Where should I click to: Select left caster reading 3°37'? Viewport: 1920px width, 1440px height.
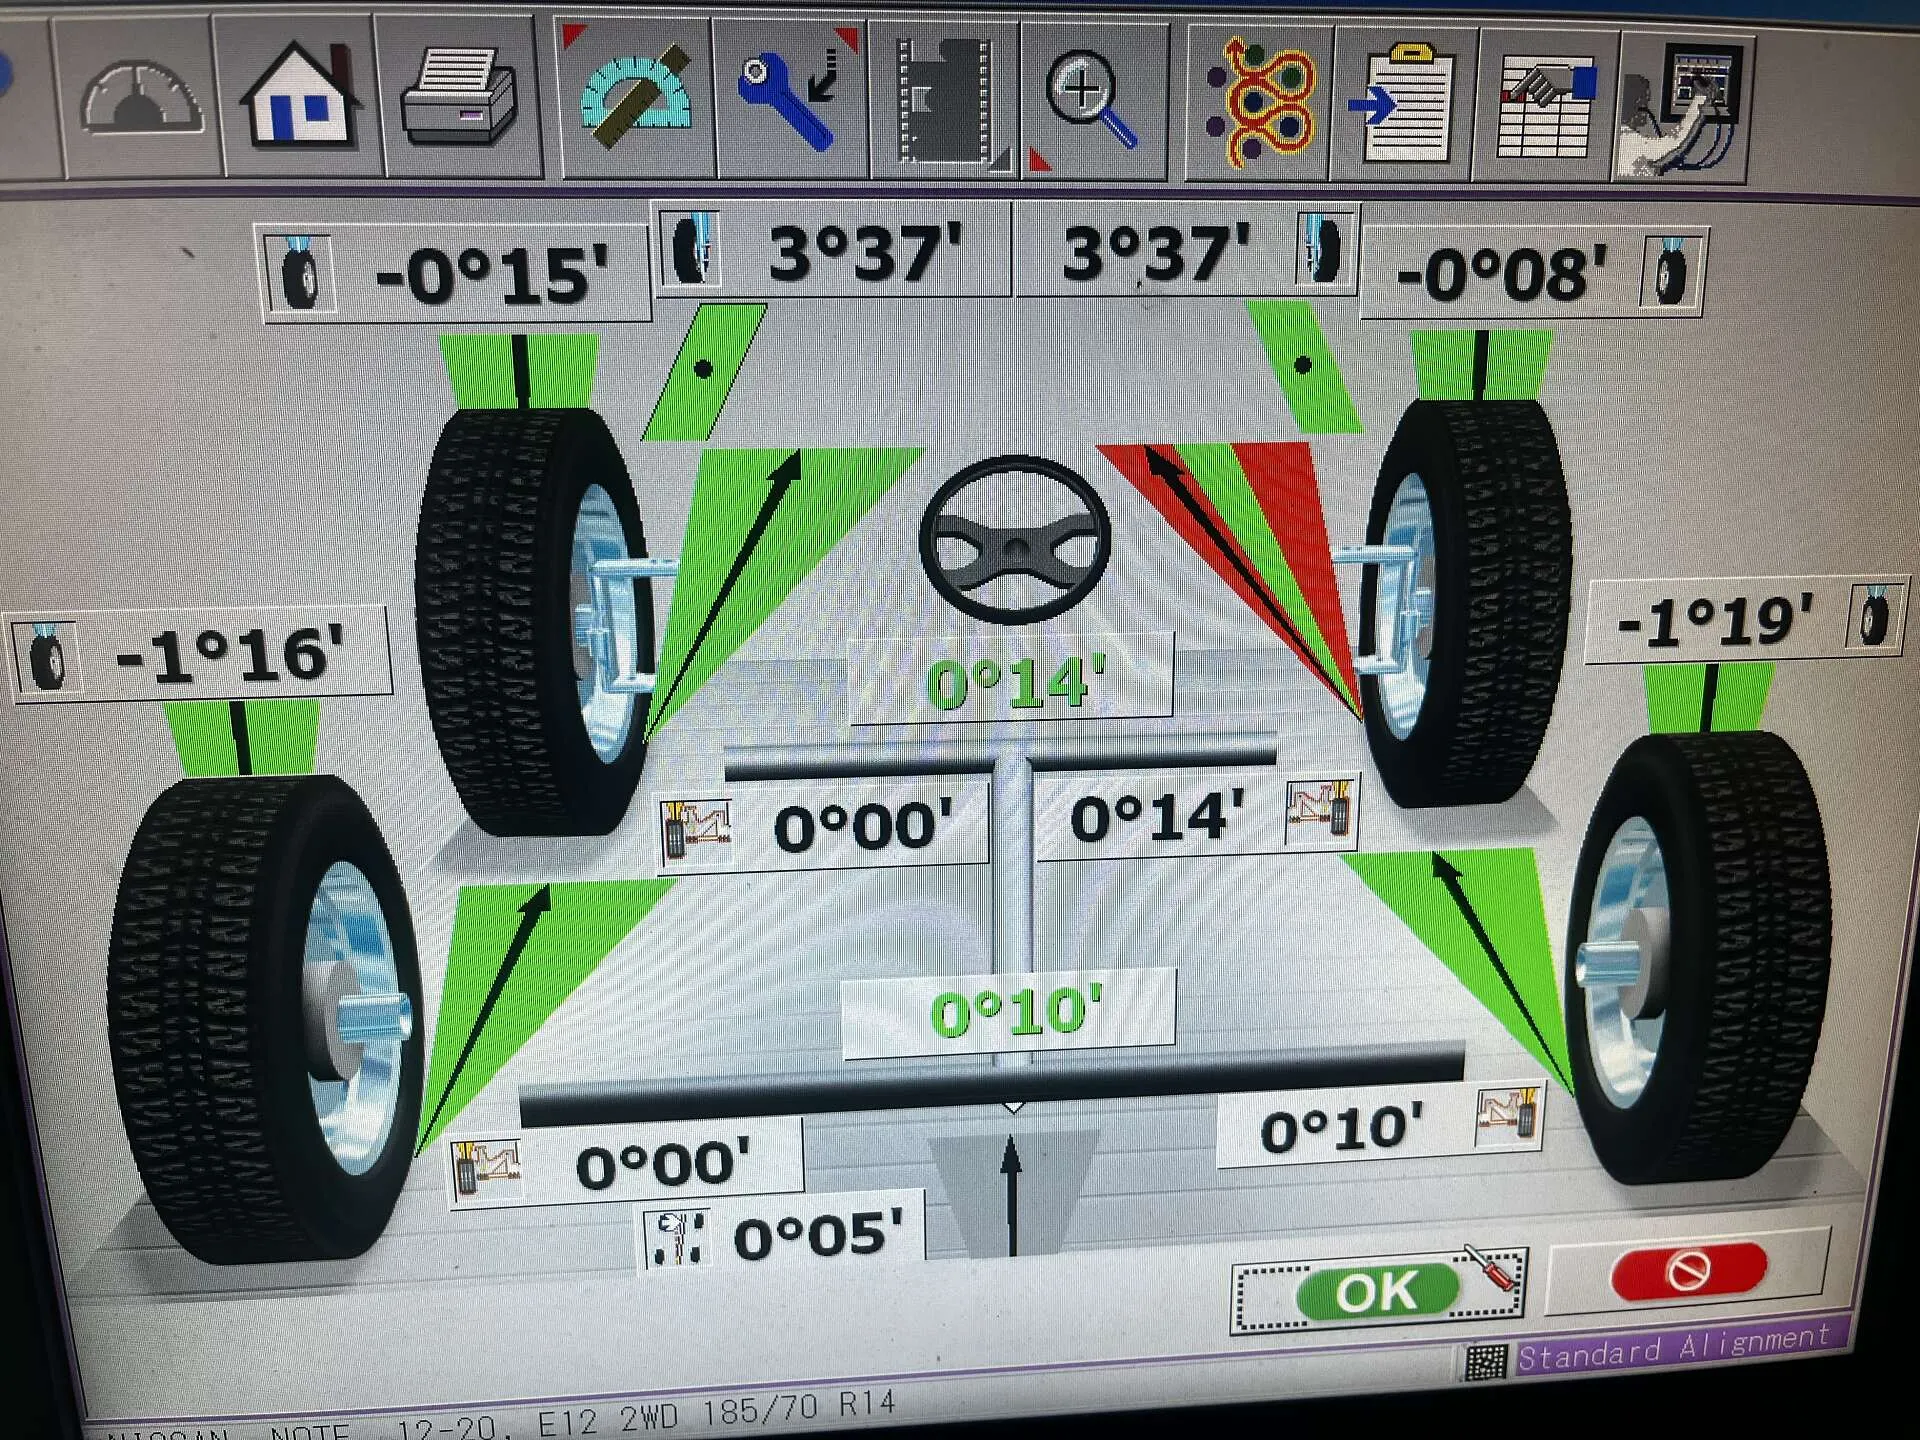[862, 252]
